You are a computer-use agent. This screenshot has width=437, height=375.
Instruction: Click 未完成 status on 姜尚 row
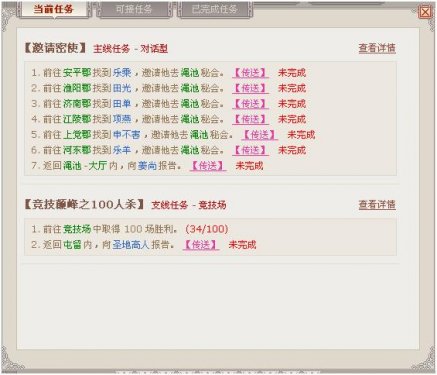point(249,166)
